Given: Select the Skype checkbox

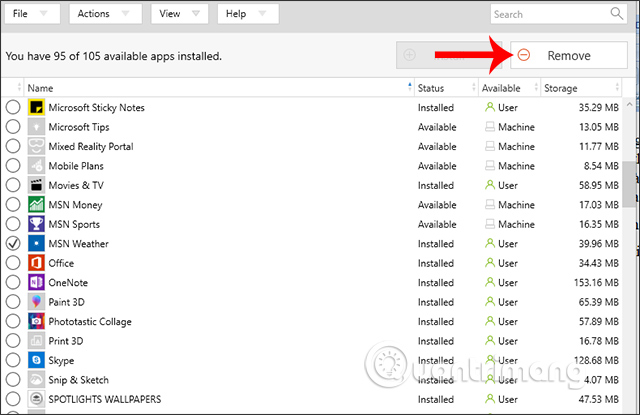Looking at the screenshot, I should (13, 360).
